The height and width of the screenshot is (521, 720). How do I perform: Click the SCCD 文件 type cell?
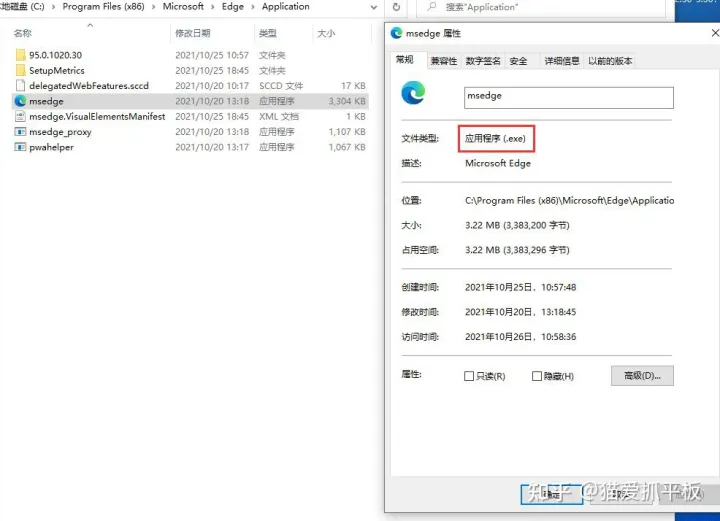[x=281, y=86]
